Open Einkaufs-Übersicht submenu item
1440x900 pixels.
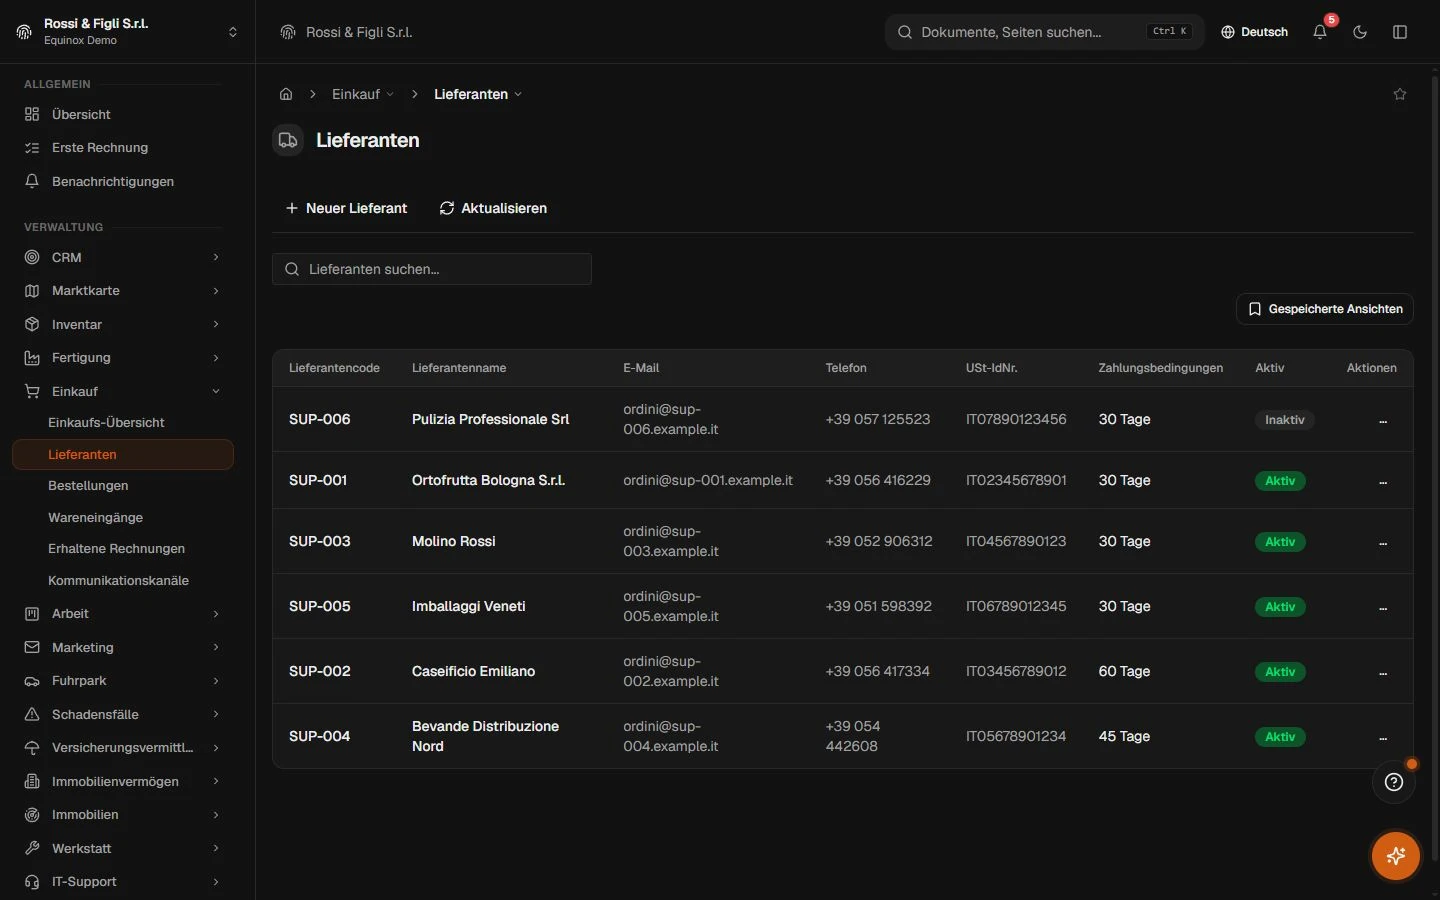click(122, 422)
